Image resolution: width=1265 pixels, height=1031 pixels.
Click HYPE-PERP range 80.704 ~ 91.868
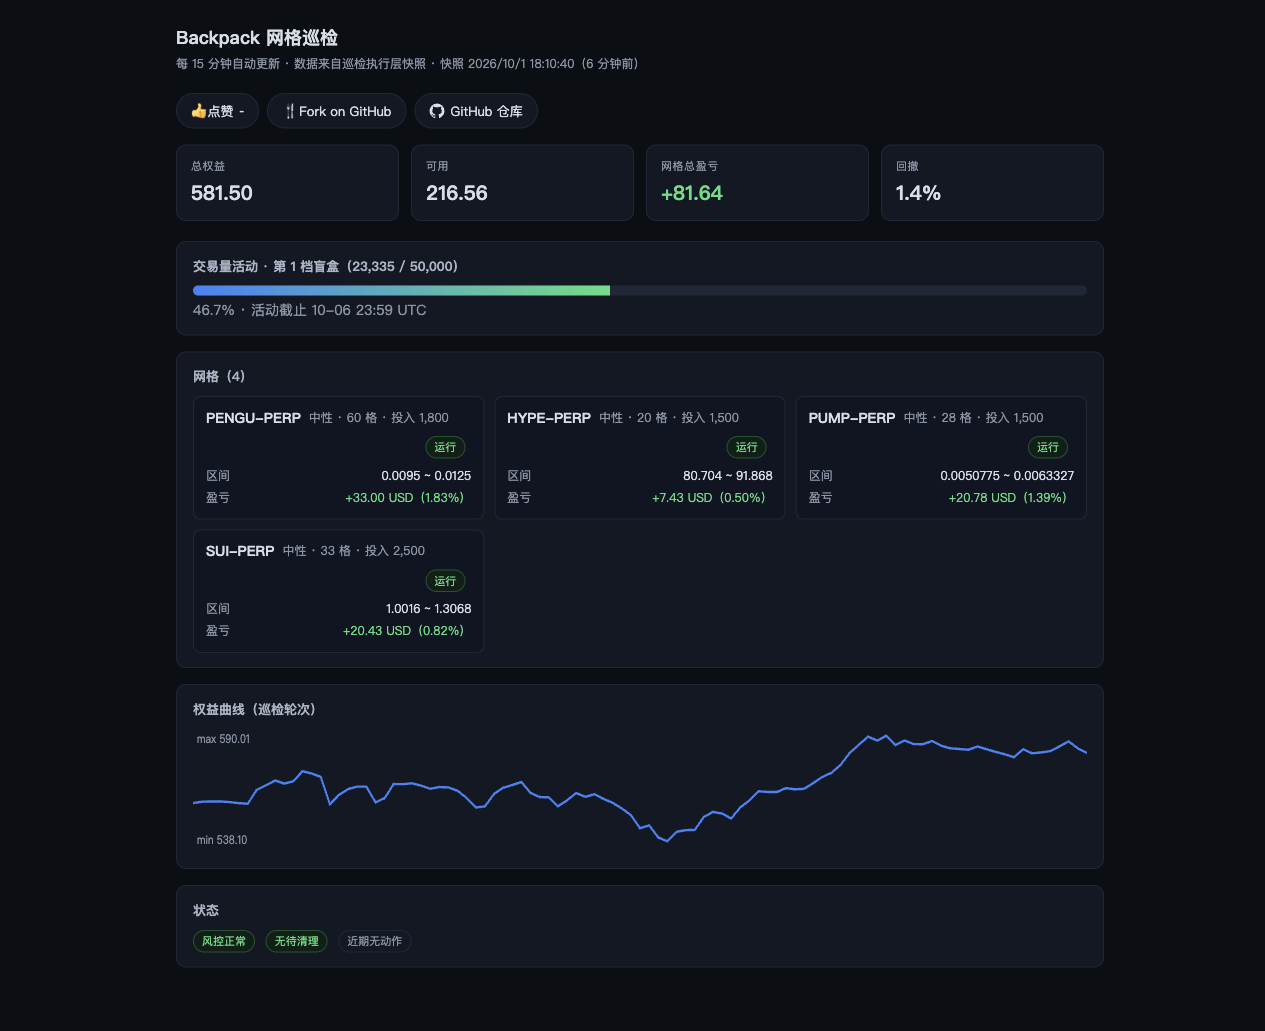tap(728, 475)
